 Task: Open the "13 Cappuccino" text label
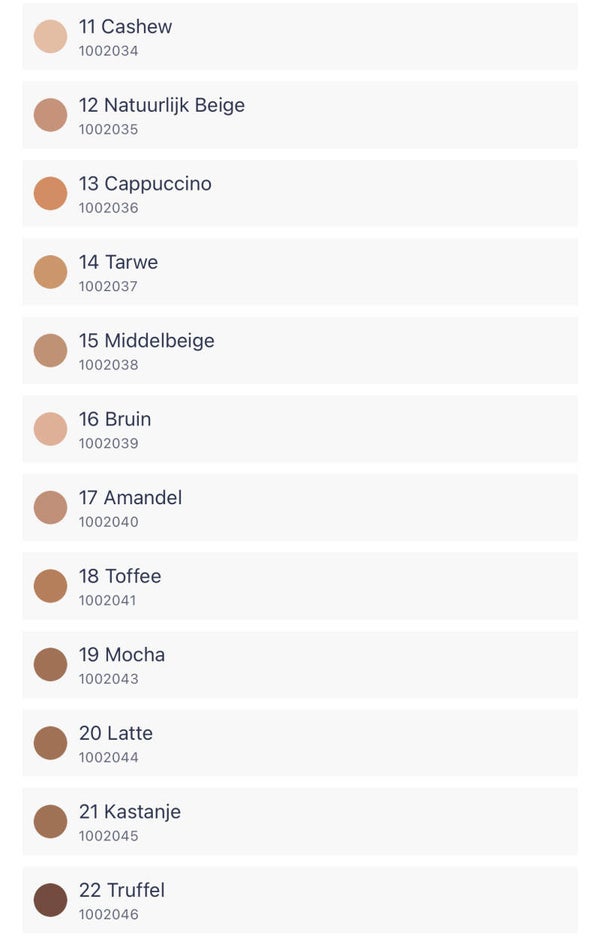[x=145, y=184]
